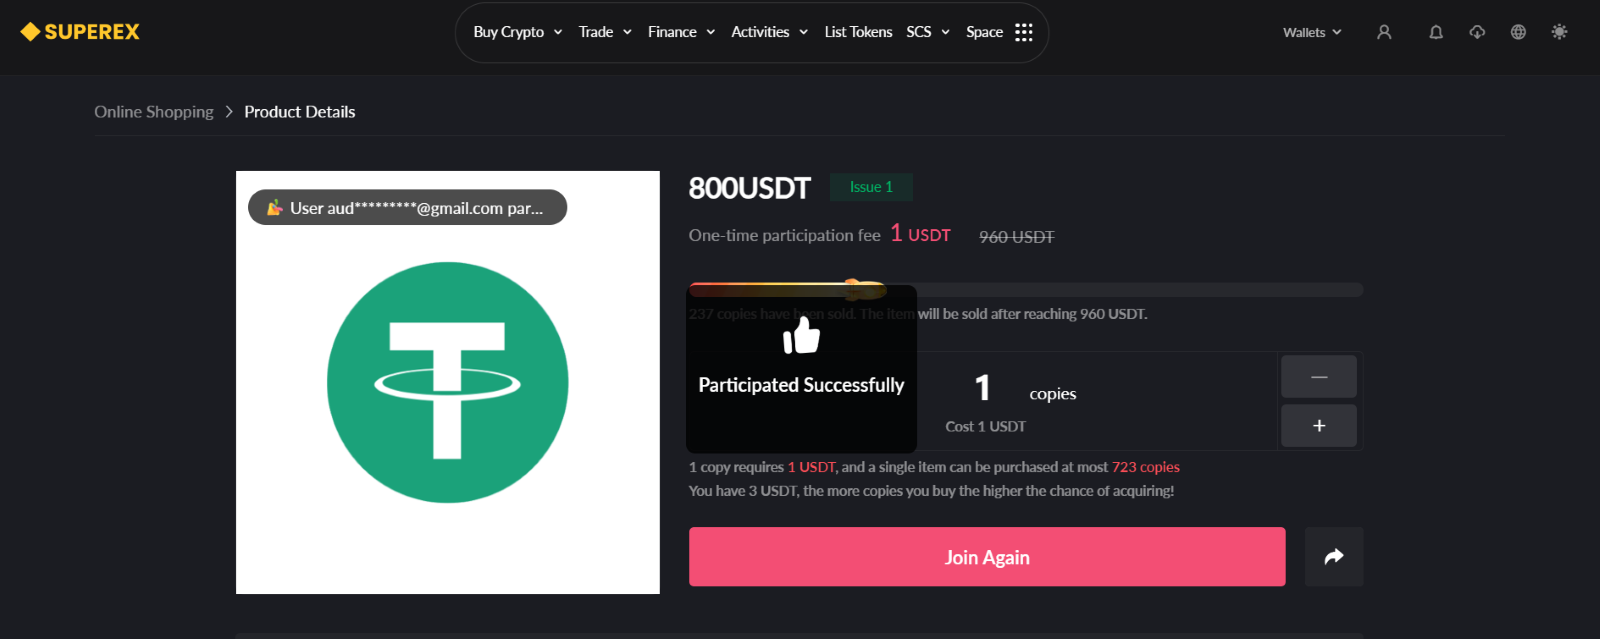This screenshot has height=639, width=1600.
Task: Open the language globe icon
Action: (x=1518, y=32)
